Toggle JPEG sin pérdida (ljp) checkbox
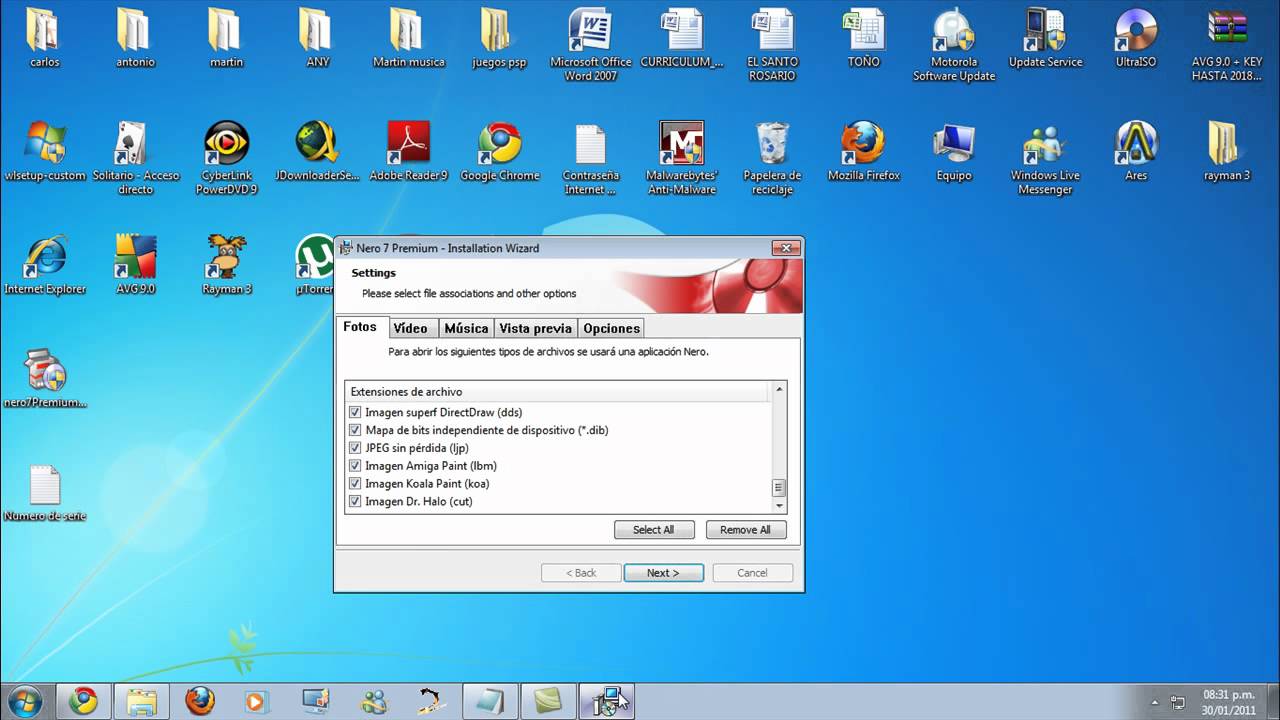 [x=355, y=448]
